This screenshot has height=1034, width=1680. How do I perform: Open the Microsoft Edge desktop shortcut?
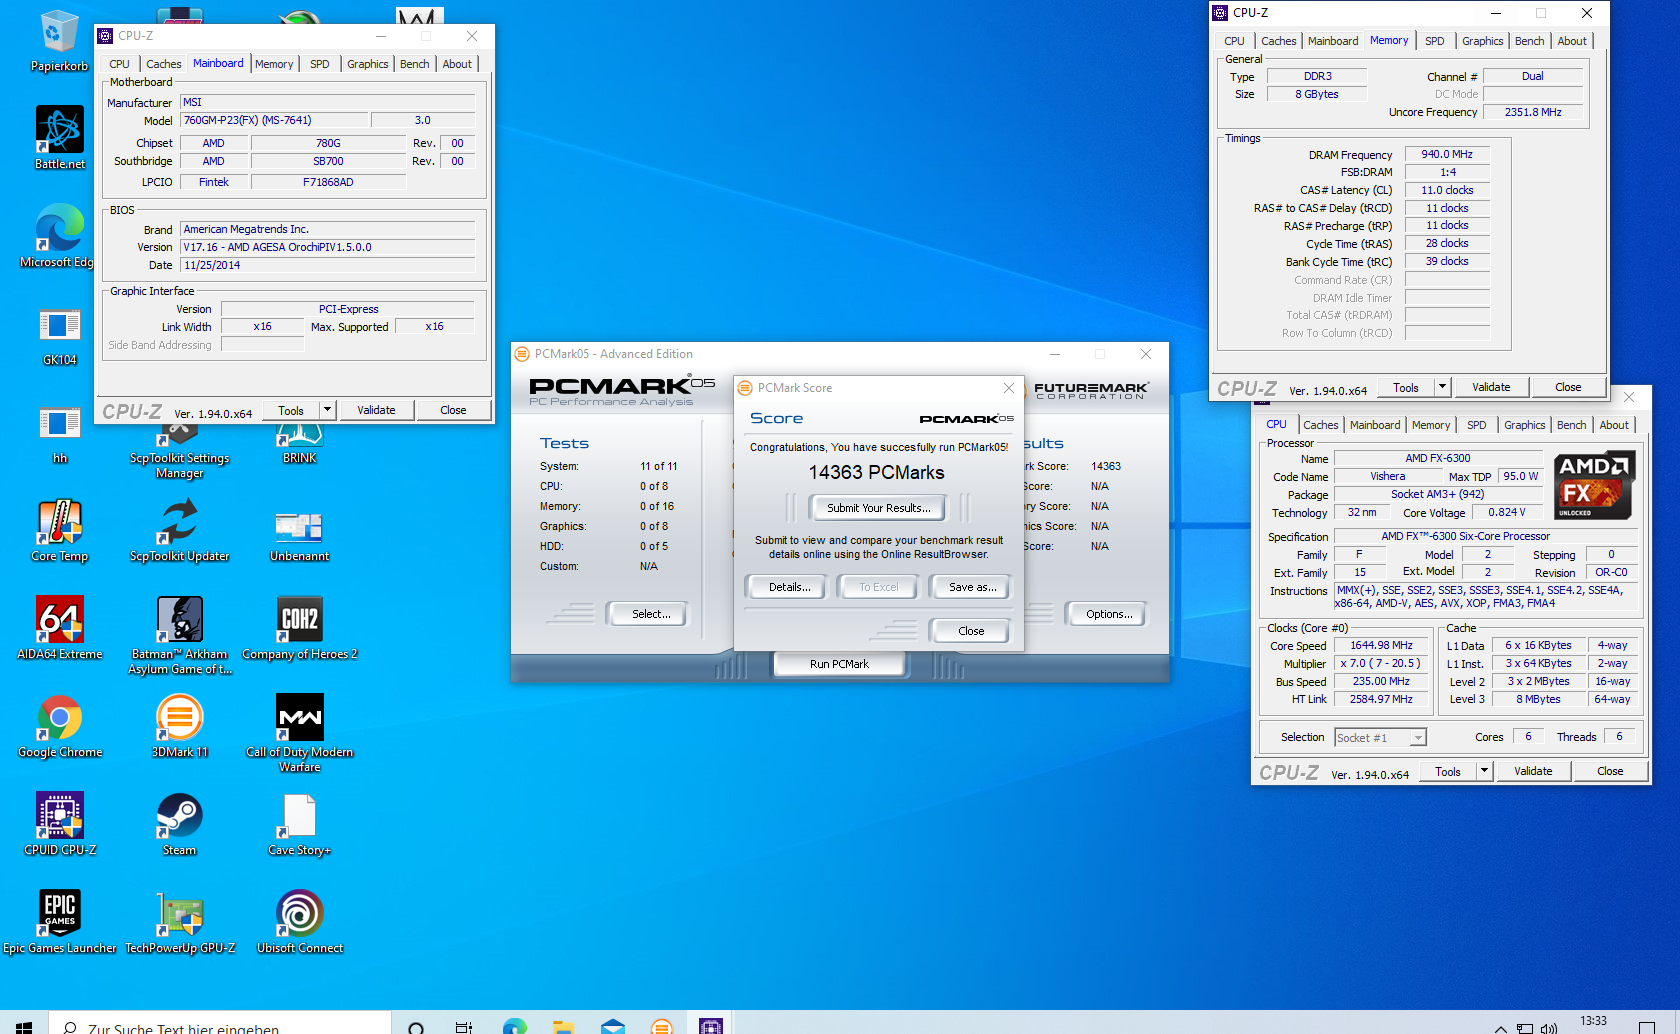(x=59, y=236)
